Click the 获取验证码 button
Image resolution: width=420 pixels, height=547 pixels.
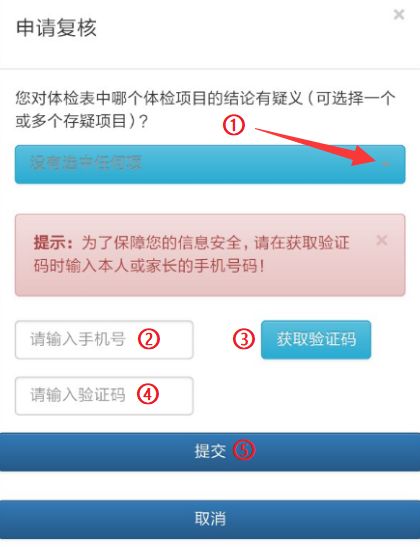point(316,339)
